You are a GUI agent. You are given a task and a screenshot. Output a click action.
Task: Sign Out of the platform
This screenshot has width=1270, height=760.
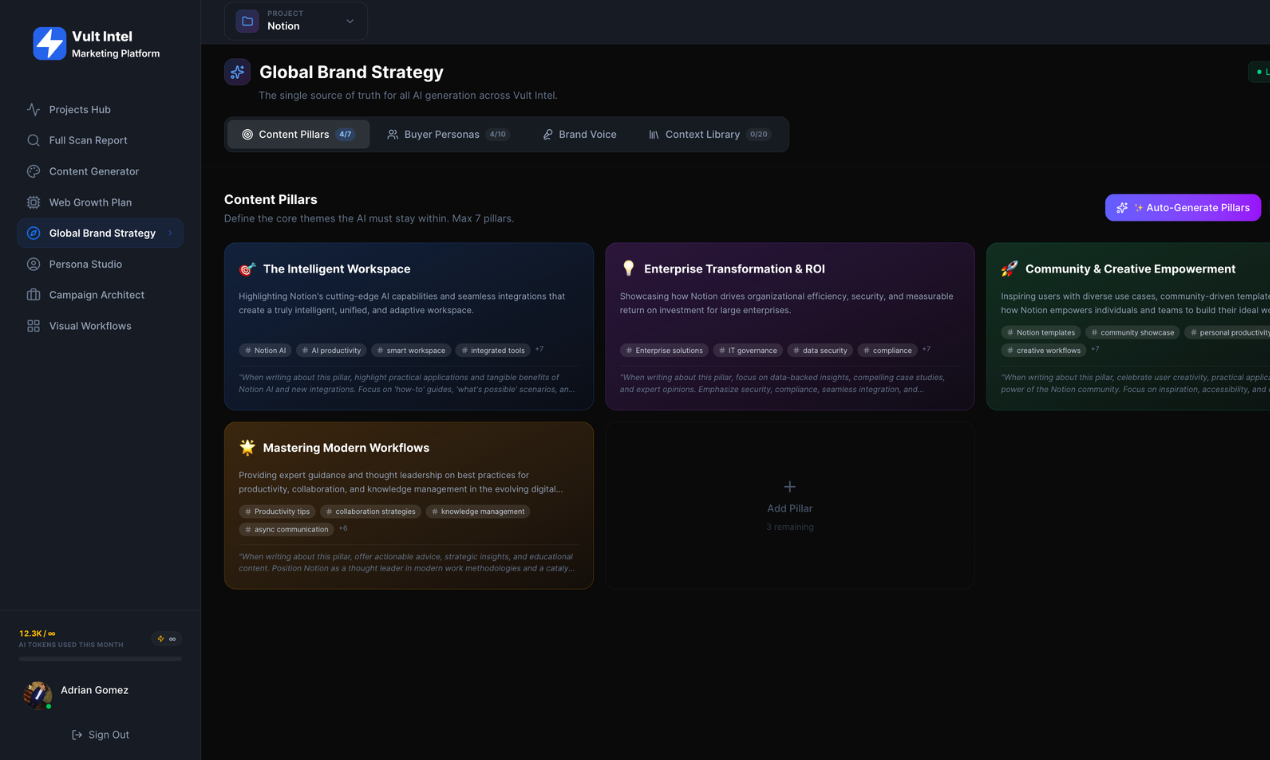coord(100,734)
